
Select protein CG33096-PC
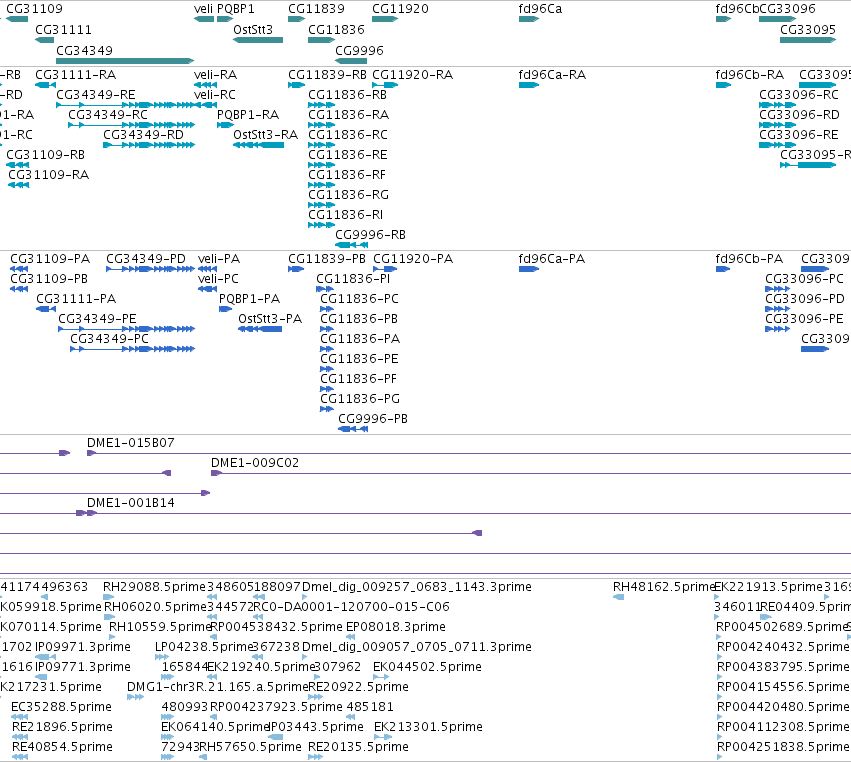click(804, 278)
